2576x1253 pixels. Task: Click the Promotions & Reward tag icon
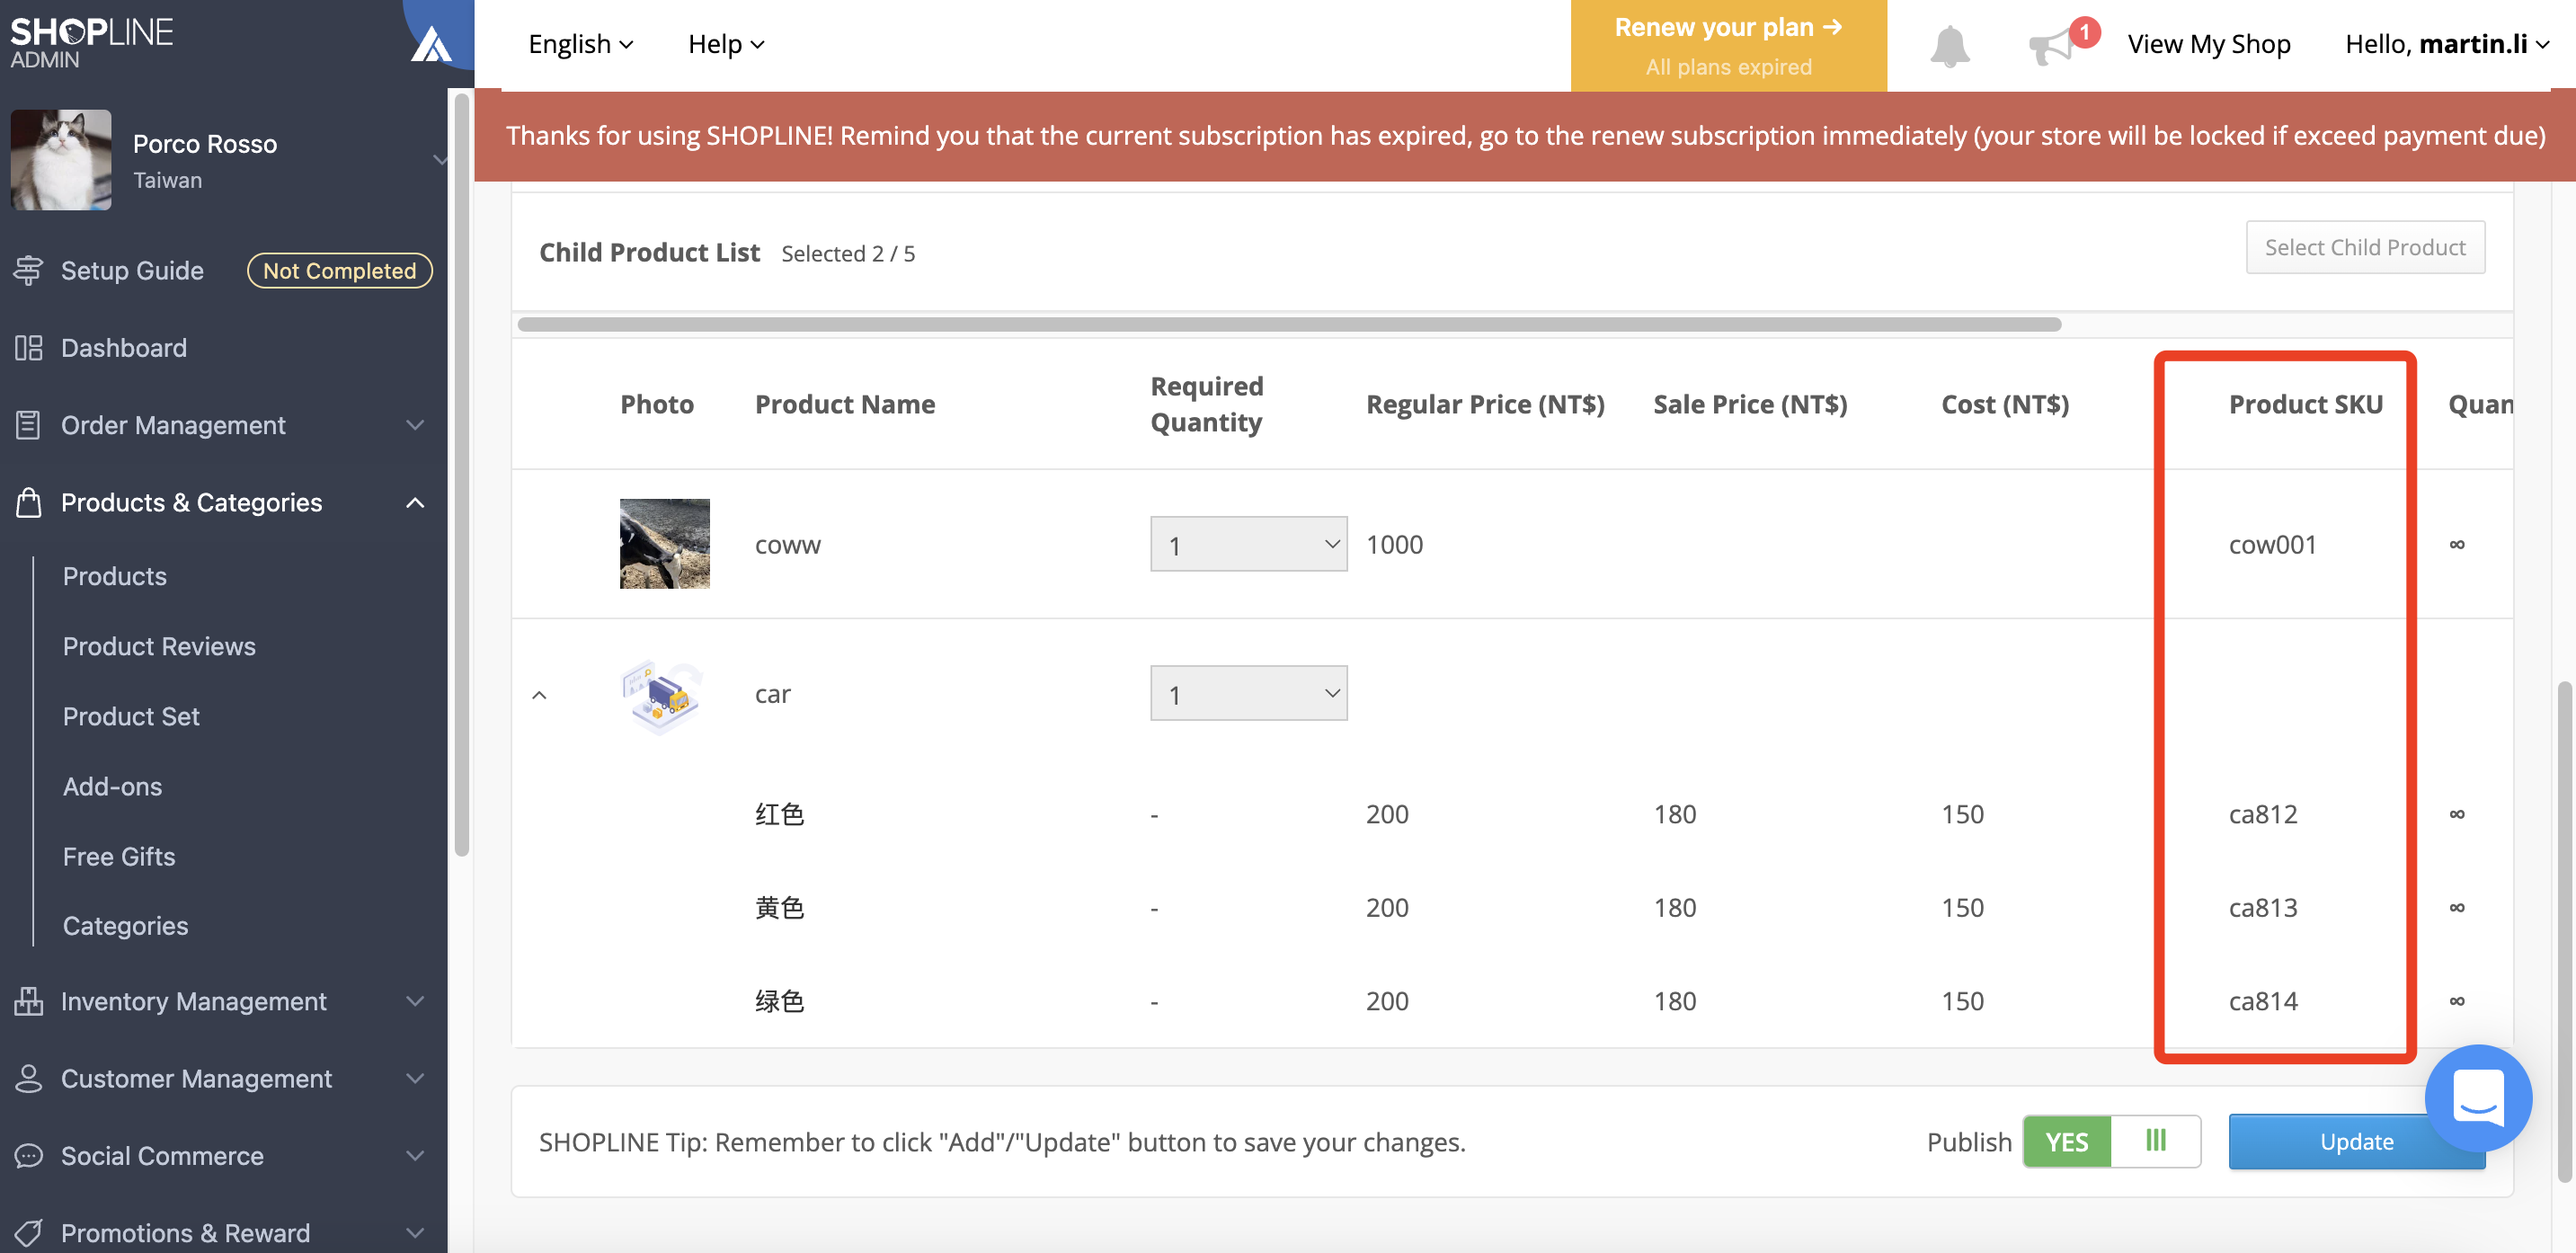[x=28, y=1232]
